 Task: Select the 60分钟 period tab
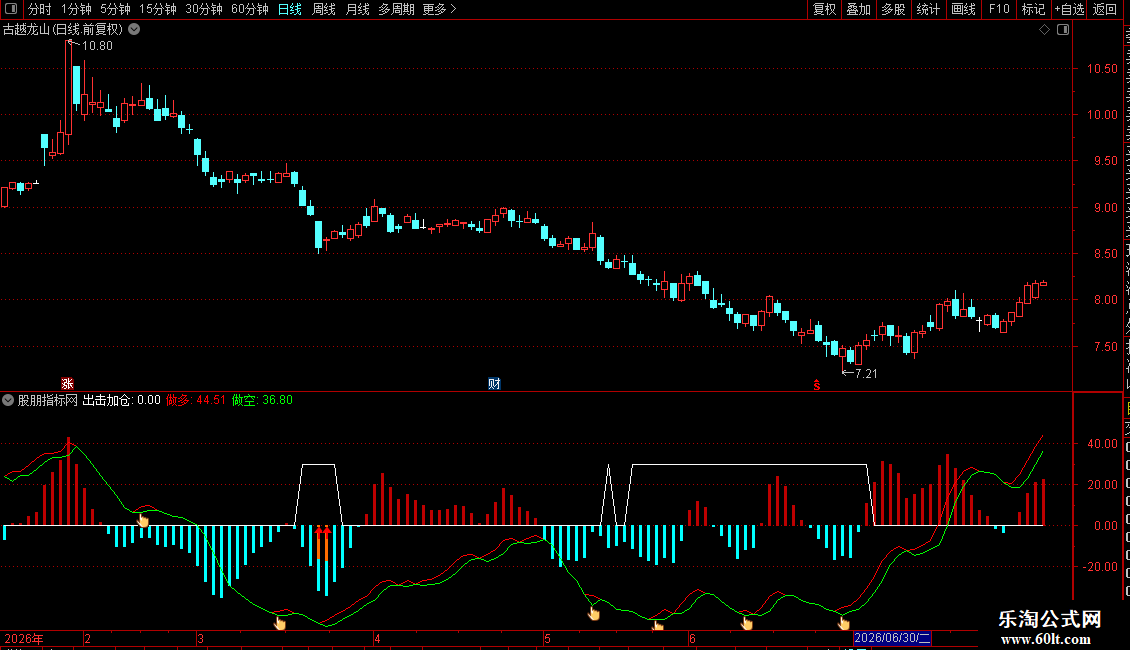(x=250, y=9)
